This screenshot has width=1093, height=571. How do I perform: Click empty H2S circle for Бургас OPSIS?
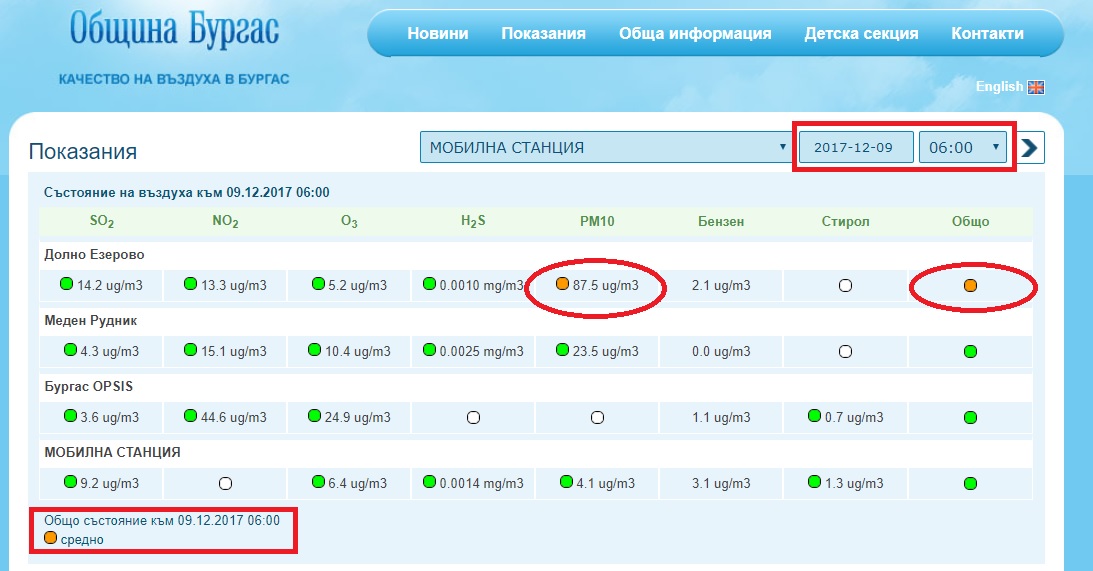tap(473, 418)
